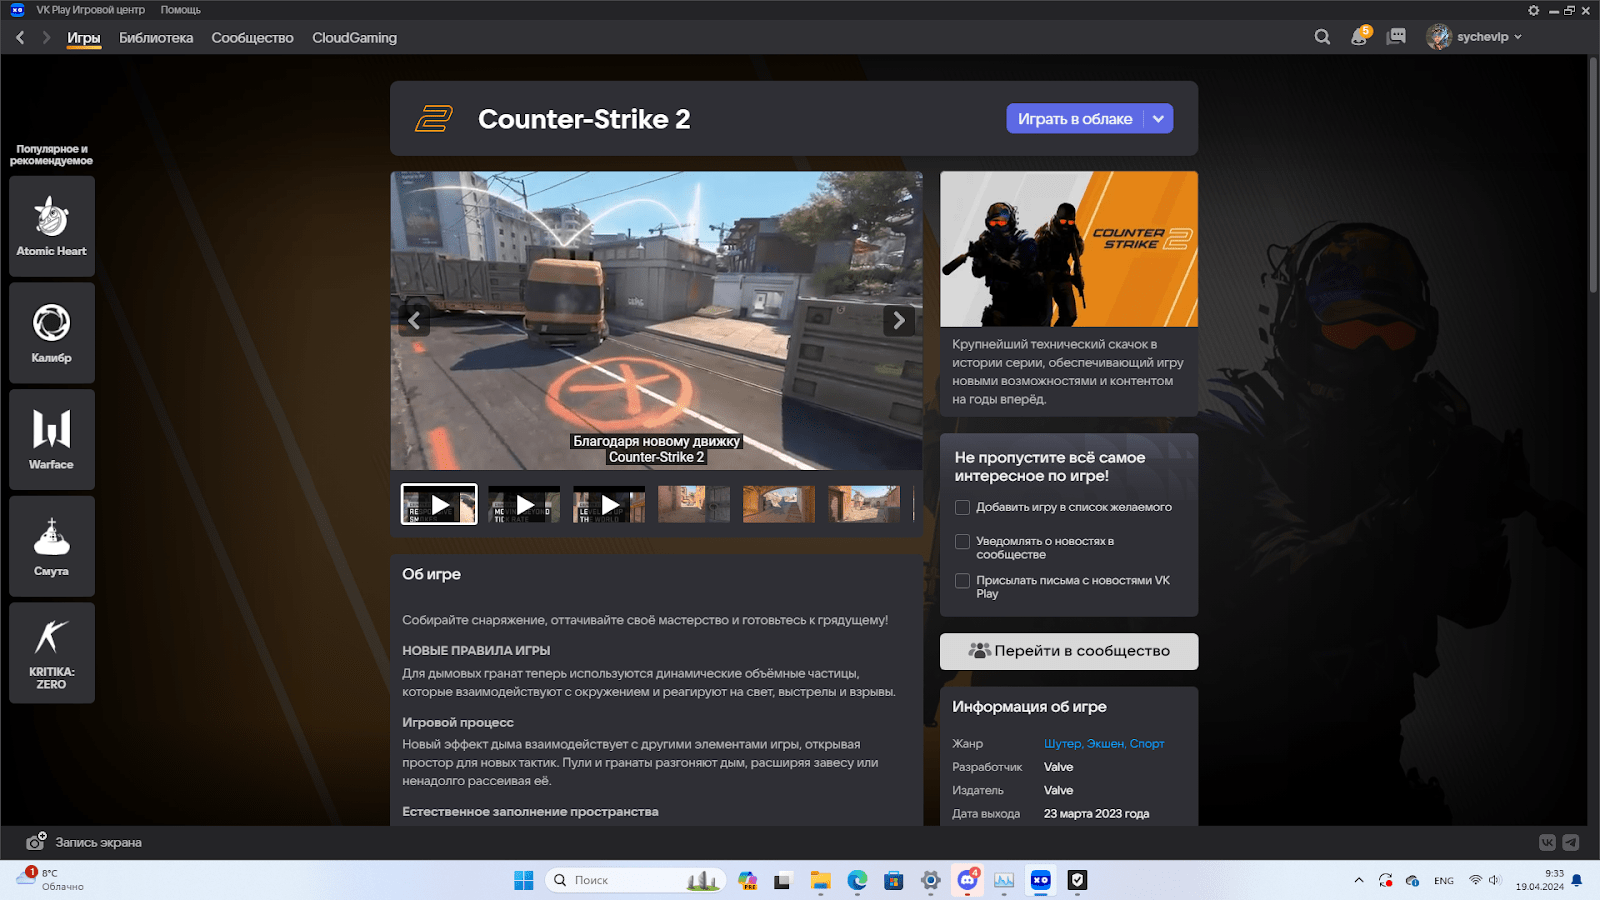Screen dimensions: 1600x900
Task: Open the notifications bell
Action: click(1359, 37)
